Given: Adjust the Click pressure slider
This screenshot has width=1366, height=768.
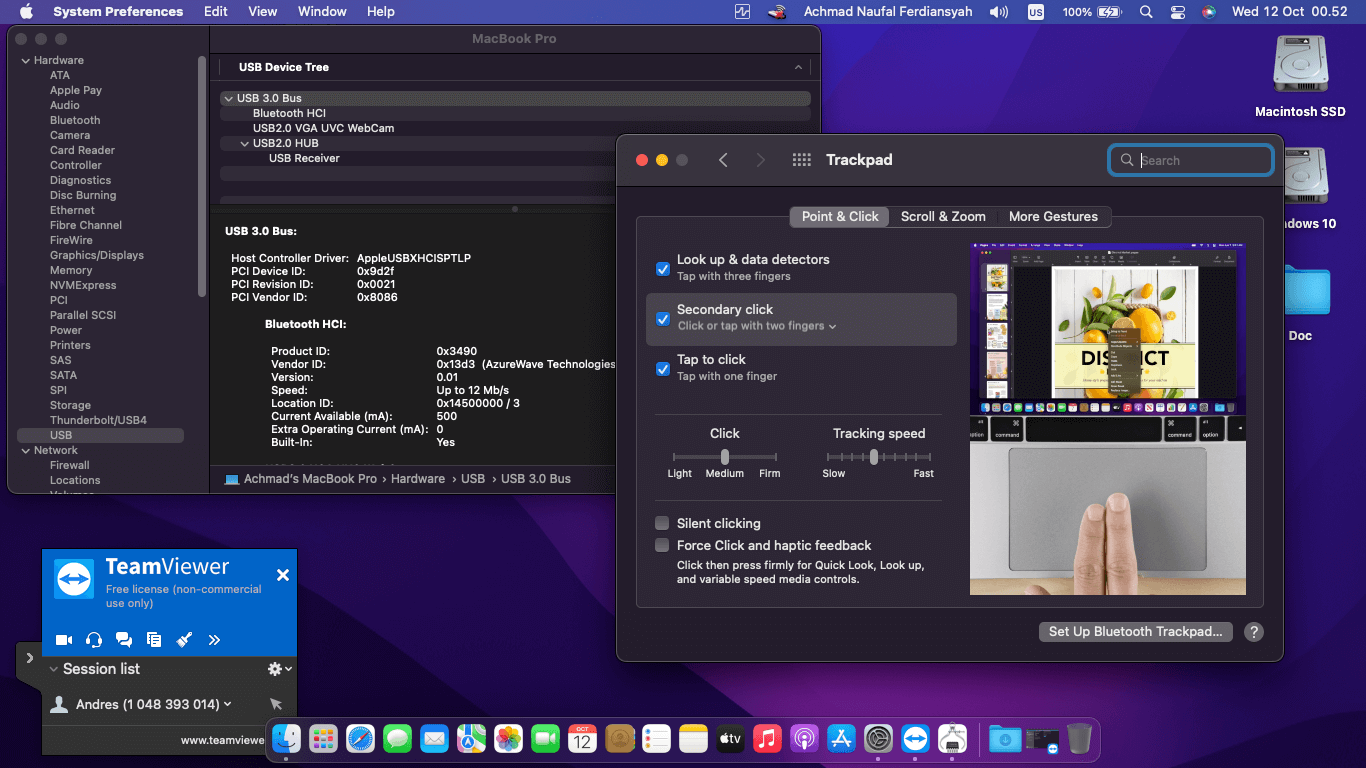Looking at the screenshot, I should point(725,457).
